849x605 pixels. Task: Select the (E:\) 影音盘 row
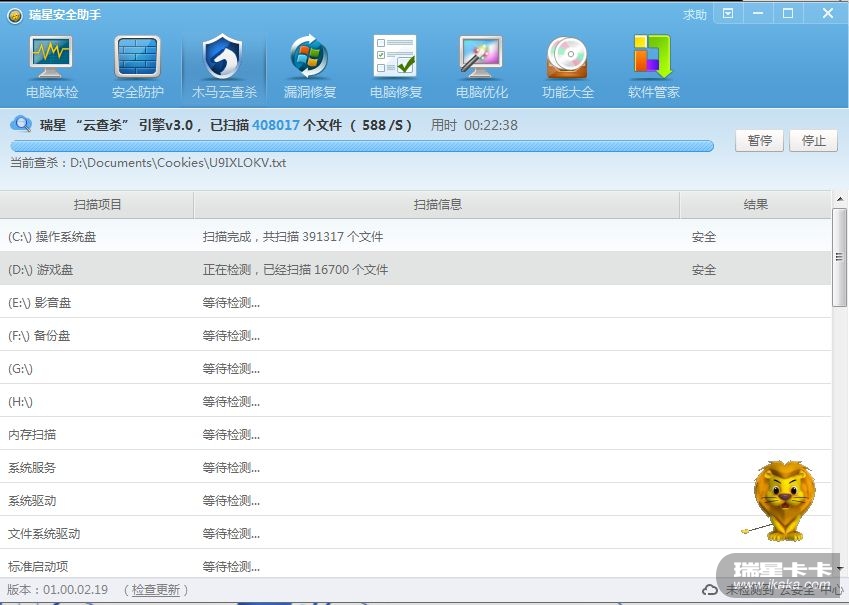tap(415, 302)
